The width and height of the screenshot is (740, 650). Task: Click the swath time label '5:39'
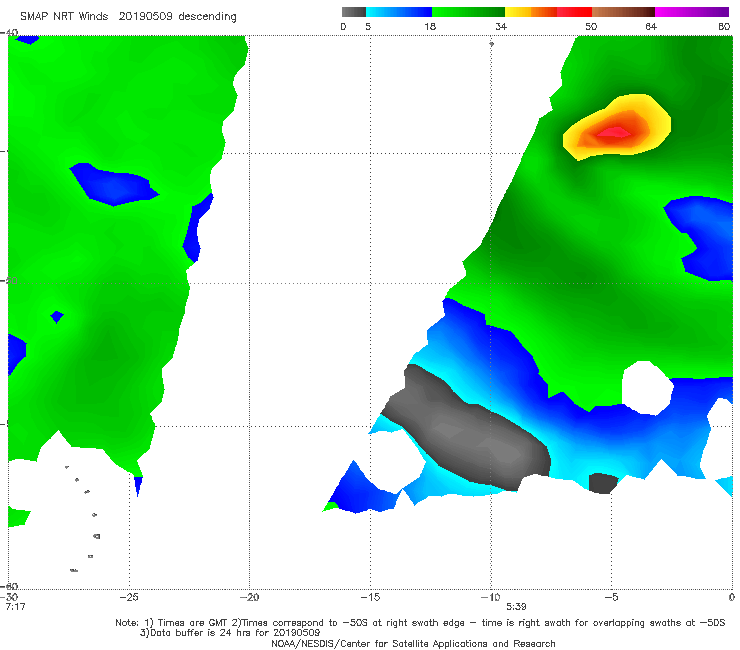click(516, 607)
